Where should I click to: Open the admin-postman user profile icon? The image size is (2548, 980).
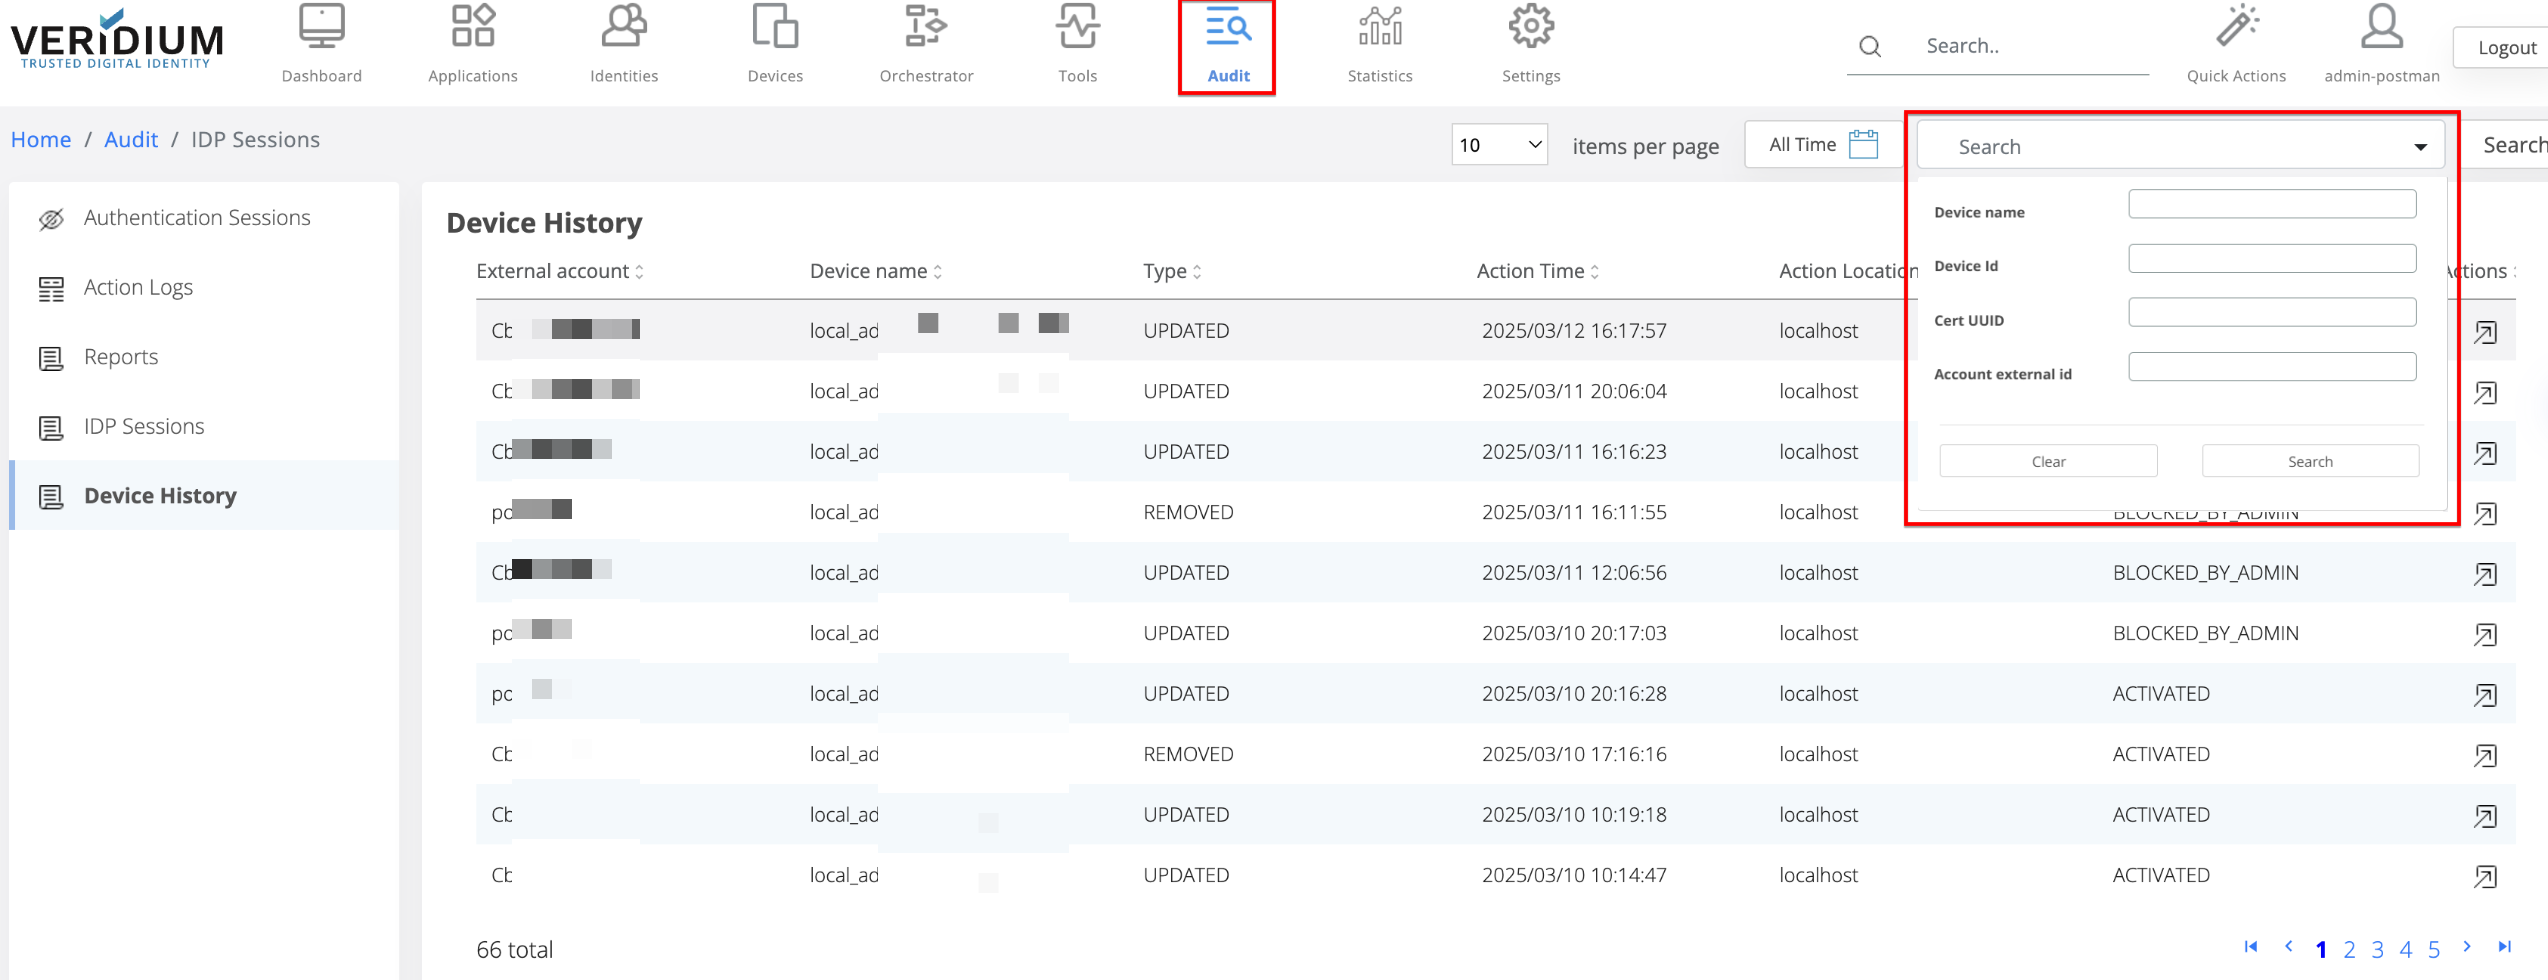(2381, 28)
